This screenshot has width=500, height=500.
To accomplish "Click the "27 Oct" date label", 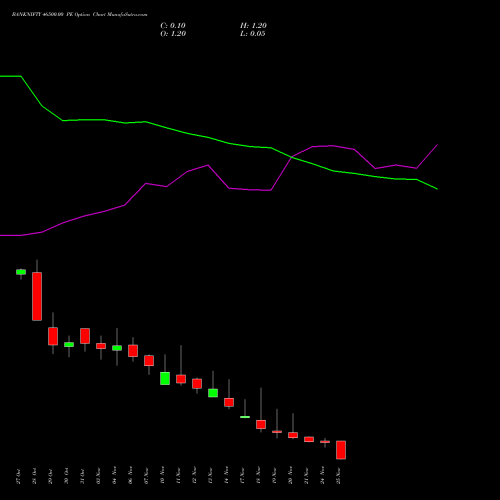I will [x=18, y=476].
